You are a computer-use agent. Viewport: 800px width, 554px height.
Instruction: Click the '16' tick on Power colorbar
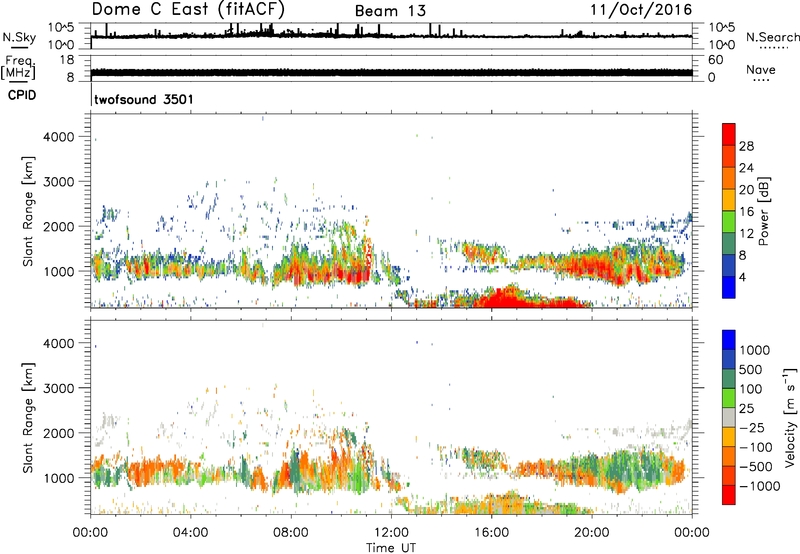[746, 212]
